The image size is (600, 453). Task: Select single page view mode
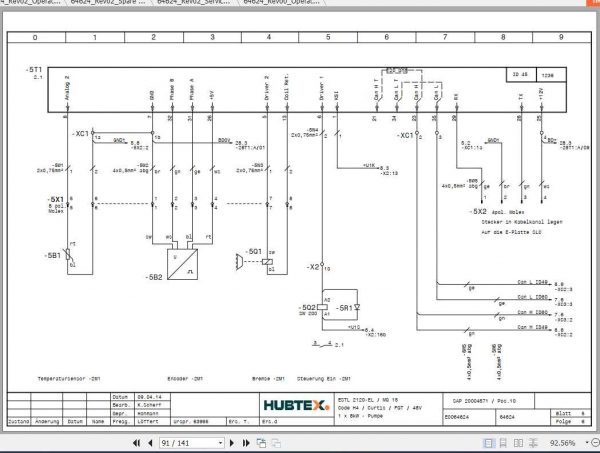(488, 443)
